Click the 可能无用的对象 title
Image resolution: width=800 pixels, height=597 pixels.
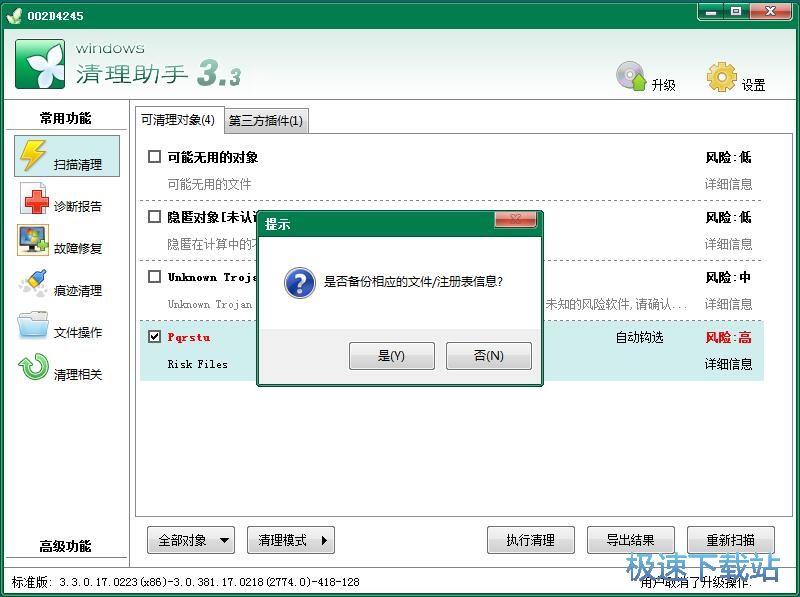(213, 157)
